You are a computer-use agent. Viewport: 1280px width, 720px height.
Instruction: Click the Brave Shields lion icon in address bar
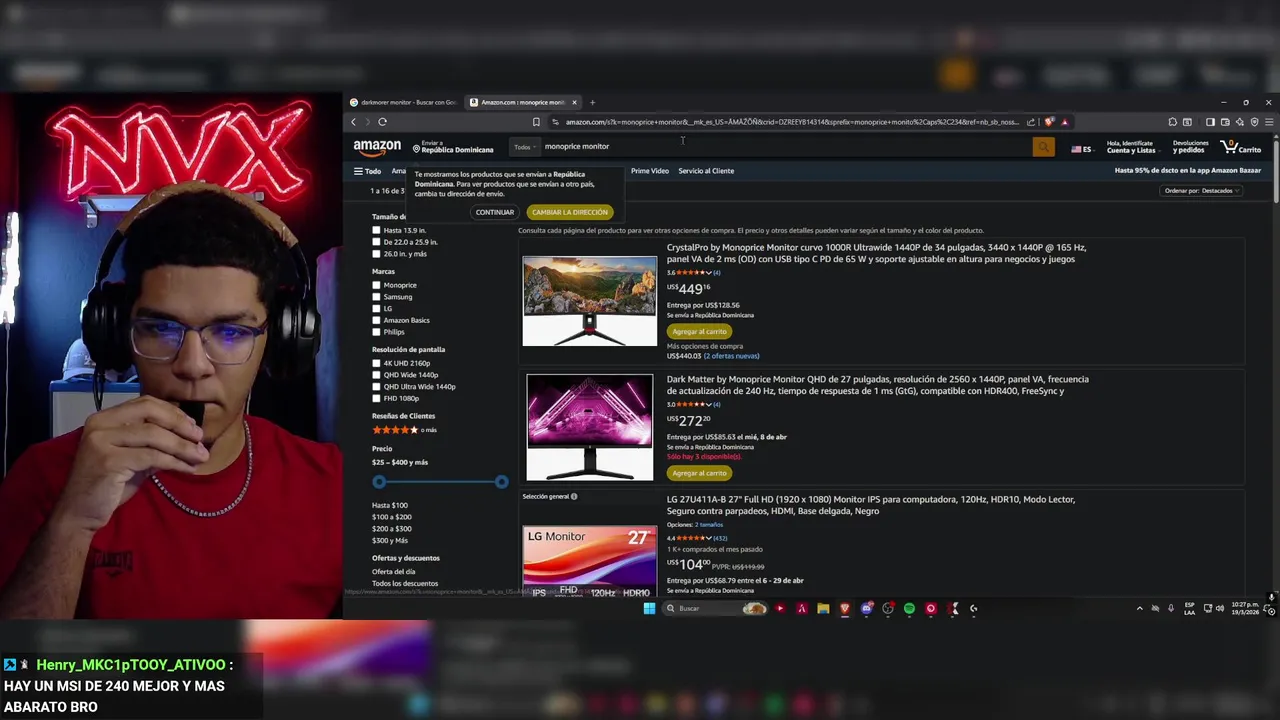coord(1049,122)
